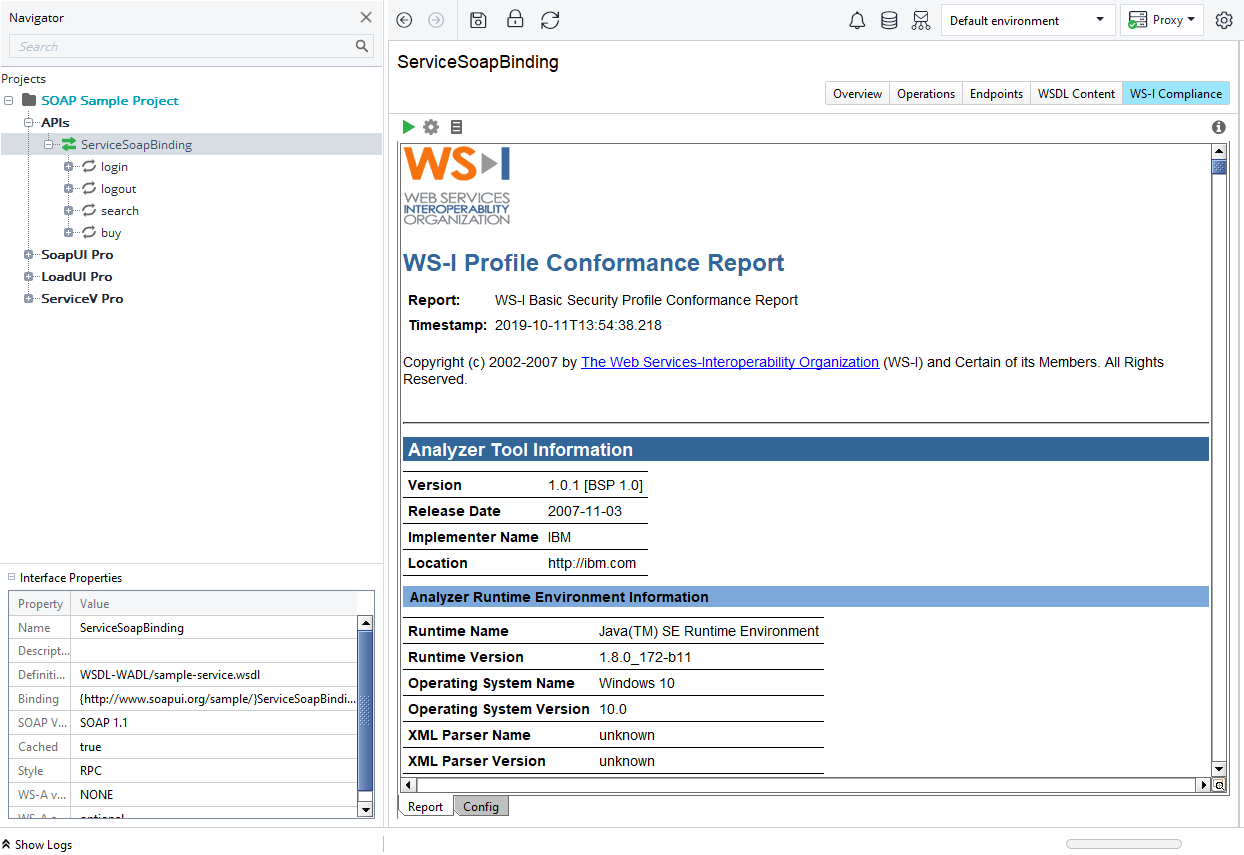The width and height of the screenshot is (1244, 855).
Task: Click the report vertical scrollbar up arrow
Action: tap(1219, 150)
